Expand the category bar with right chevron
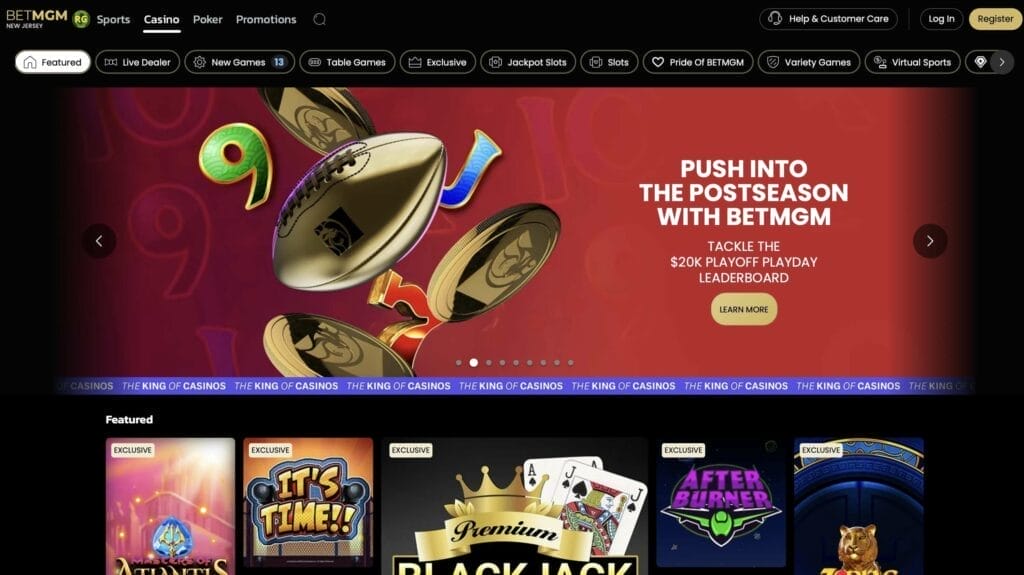Viewport: 1024px width, 575px height. point(1002,62)
